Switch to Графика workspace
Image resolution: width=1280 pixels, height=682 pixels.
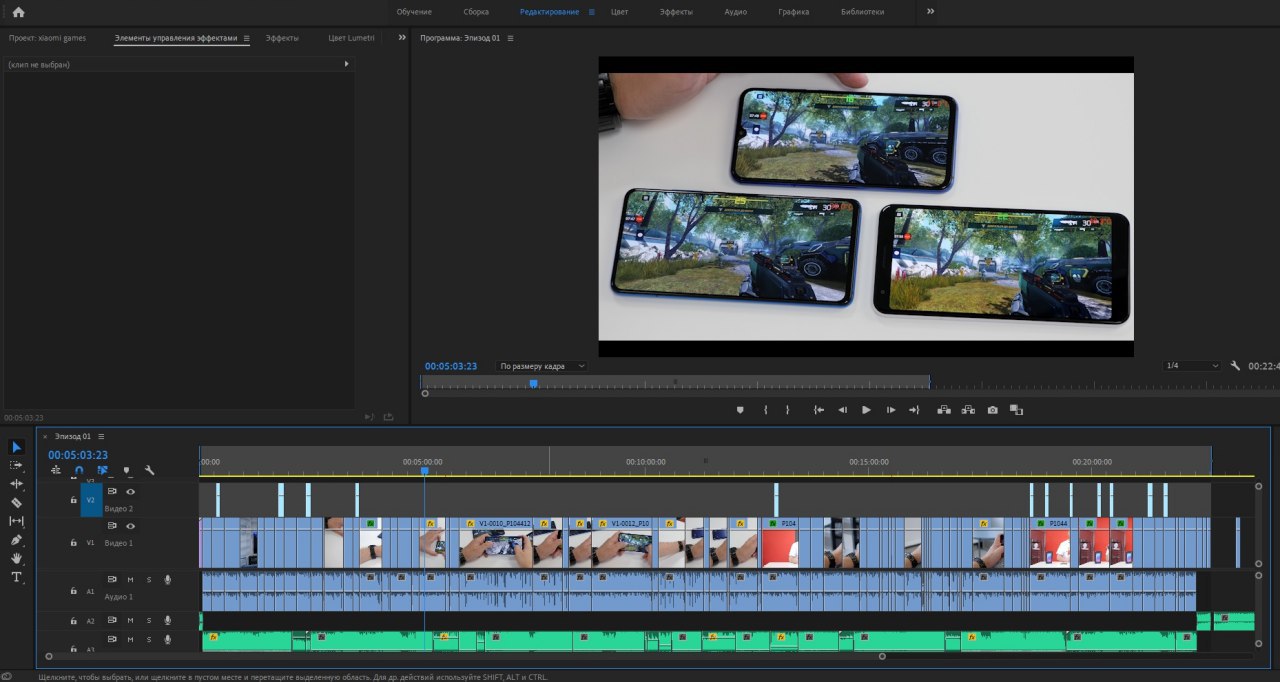coord(794,12)
